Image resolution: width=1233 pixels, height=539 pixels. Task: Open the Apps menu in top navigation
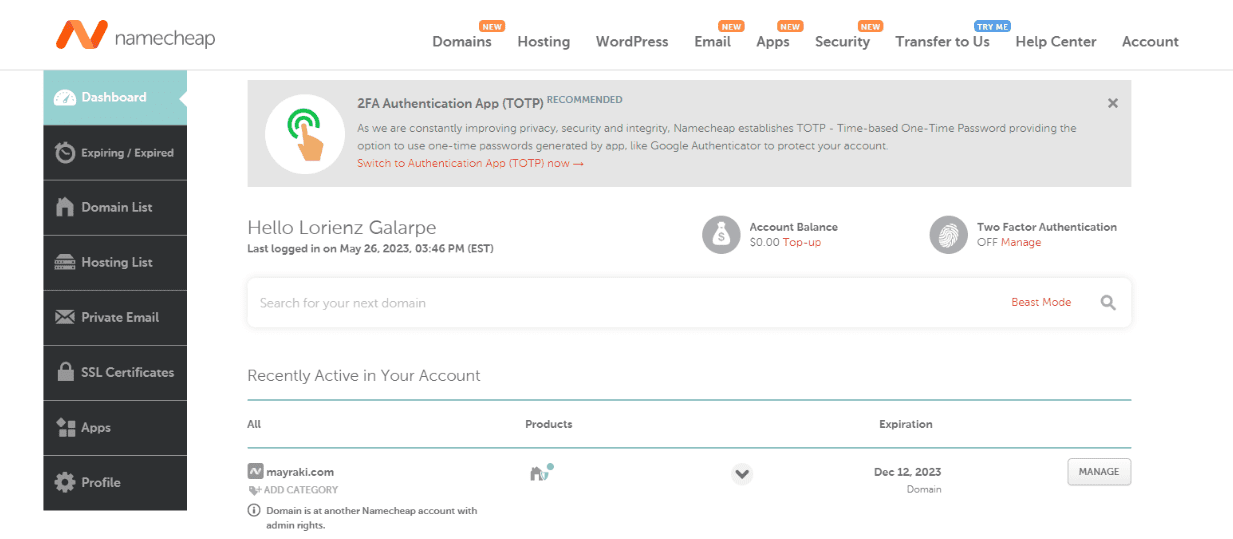click(773, 41)
